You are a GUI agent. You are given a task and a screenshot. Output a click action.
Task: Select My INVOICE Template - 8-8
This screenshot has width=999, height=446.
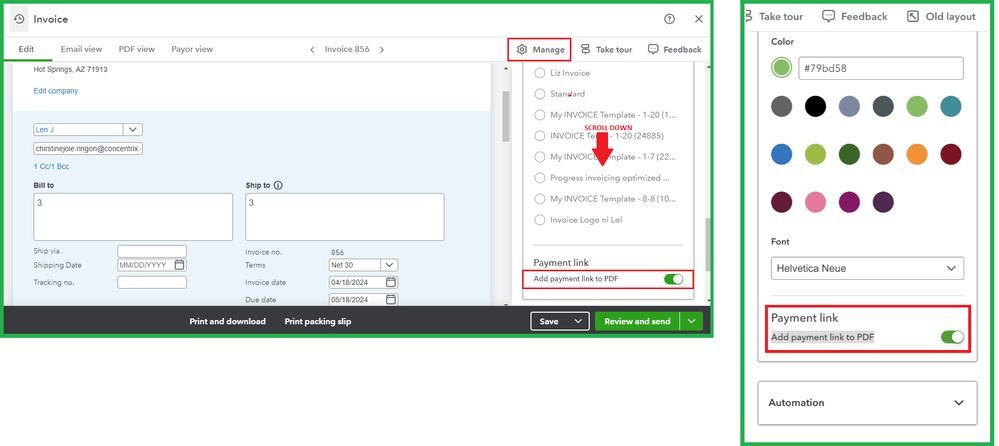pyautogui.click(x=540, y=199)
